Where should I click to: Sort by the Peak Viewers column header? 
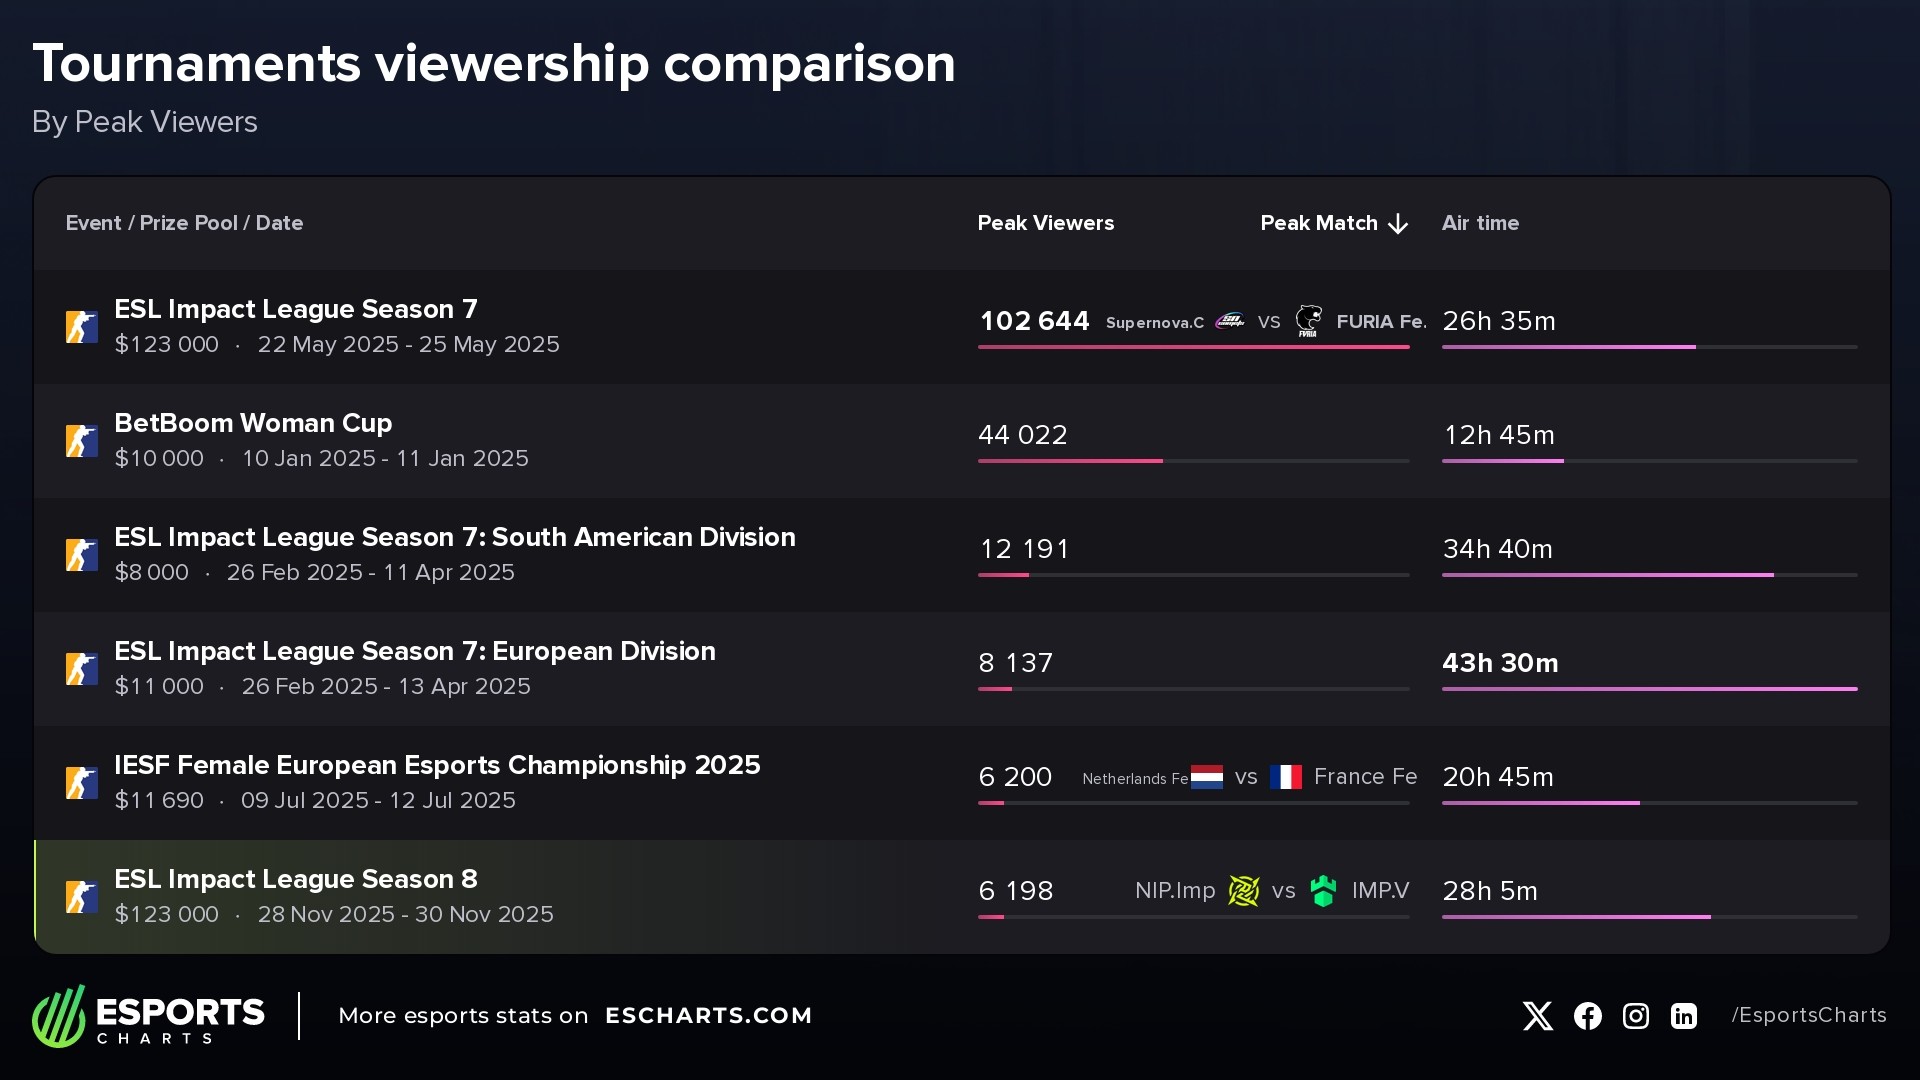[1046, 223]
